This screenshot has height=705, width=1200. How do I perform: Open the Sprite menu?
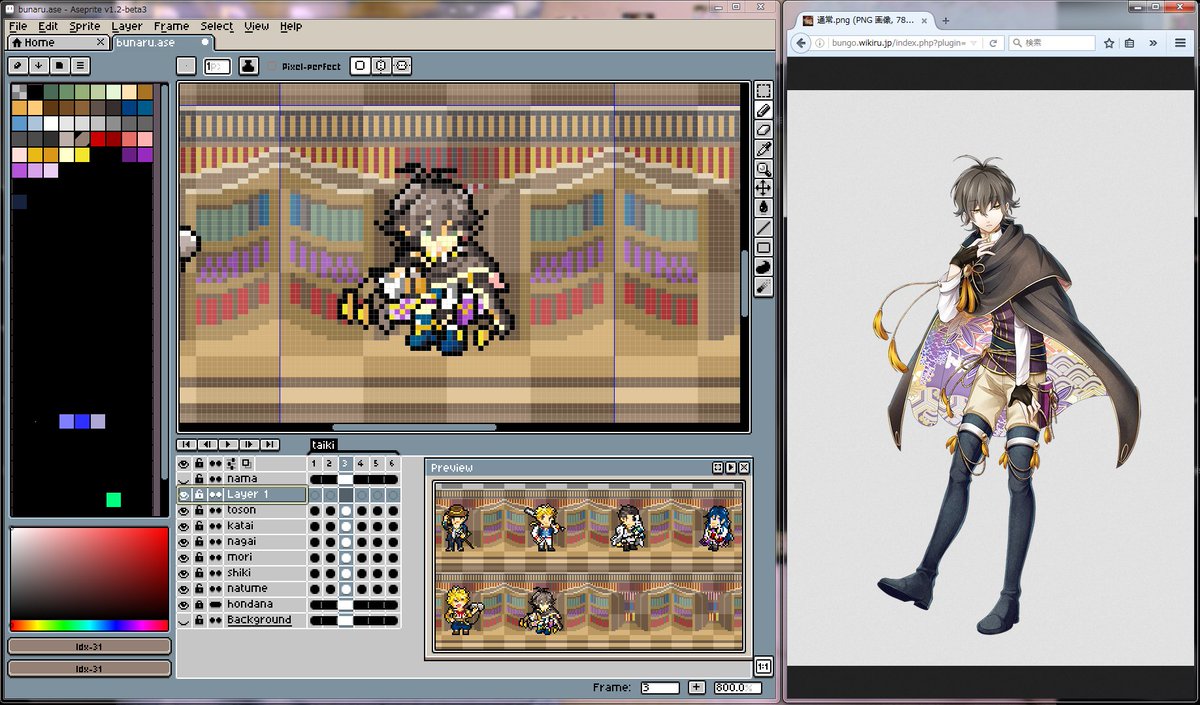85,26
